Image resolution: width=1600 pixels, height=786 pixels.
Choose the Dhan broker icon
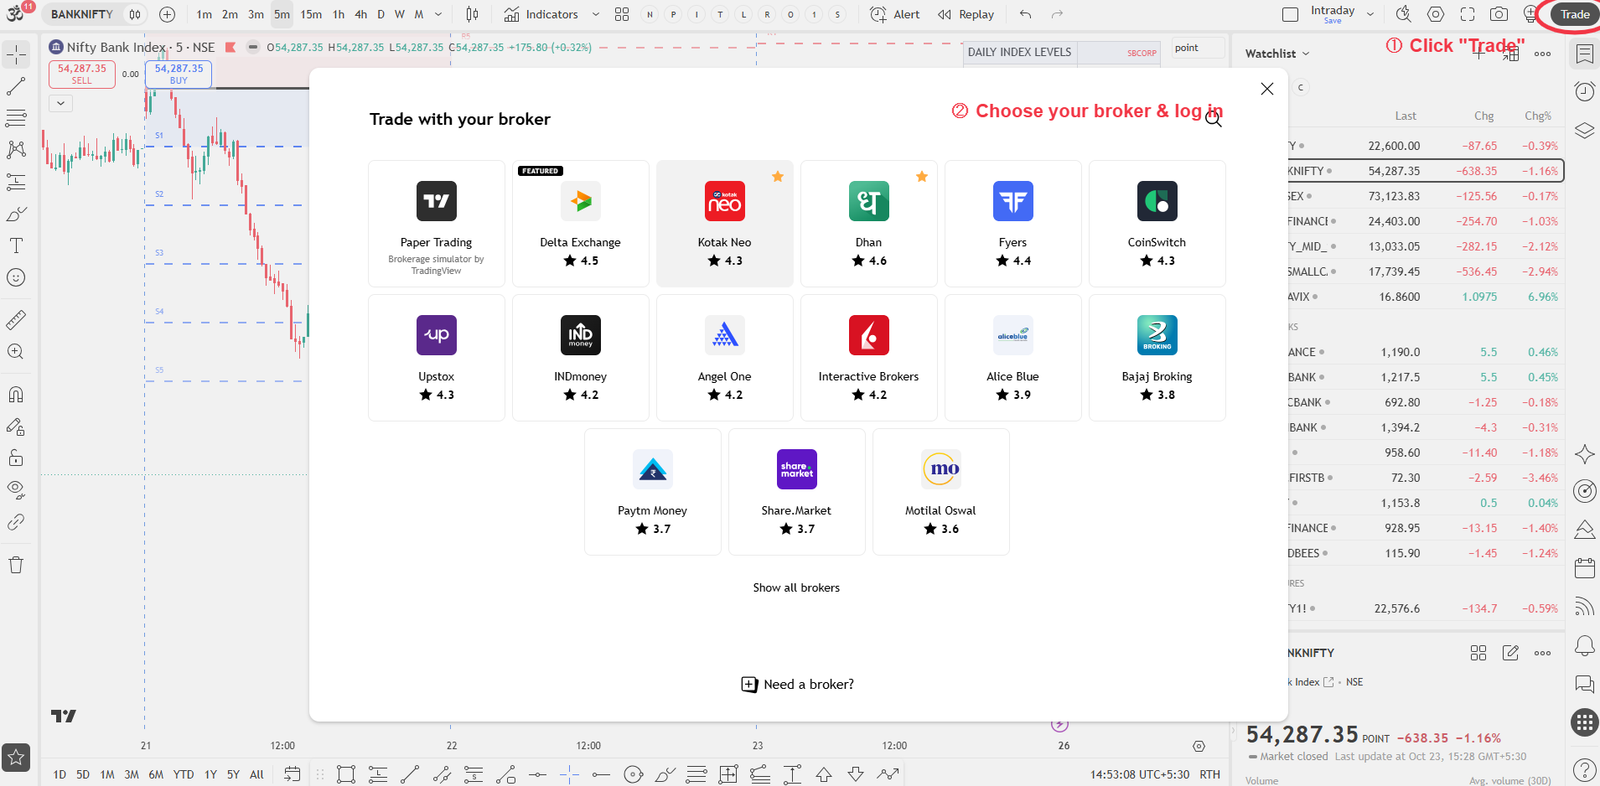[868, 202]
